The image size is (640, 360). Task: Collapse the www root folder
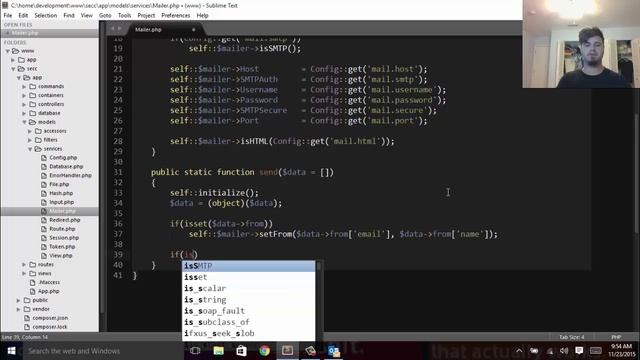(7, 51)
